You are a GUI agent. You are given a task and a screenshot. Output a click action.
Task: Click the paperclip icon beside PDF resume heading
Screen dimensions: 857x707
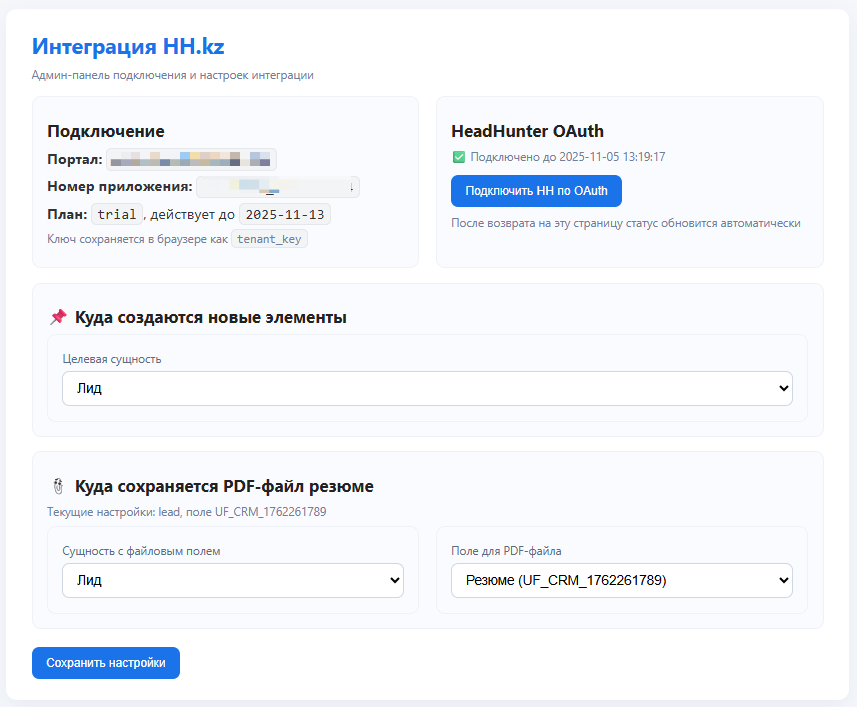(x=58, y=486)
